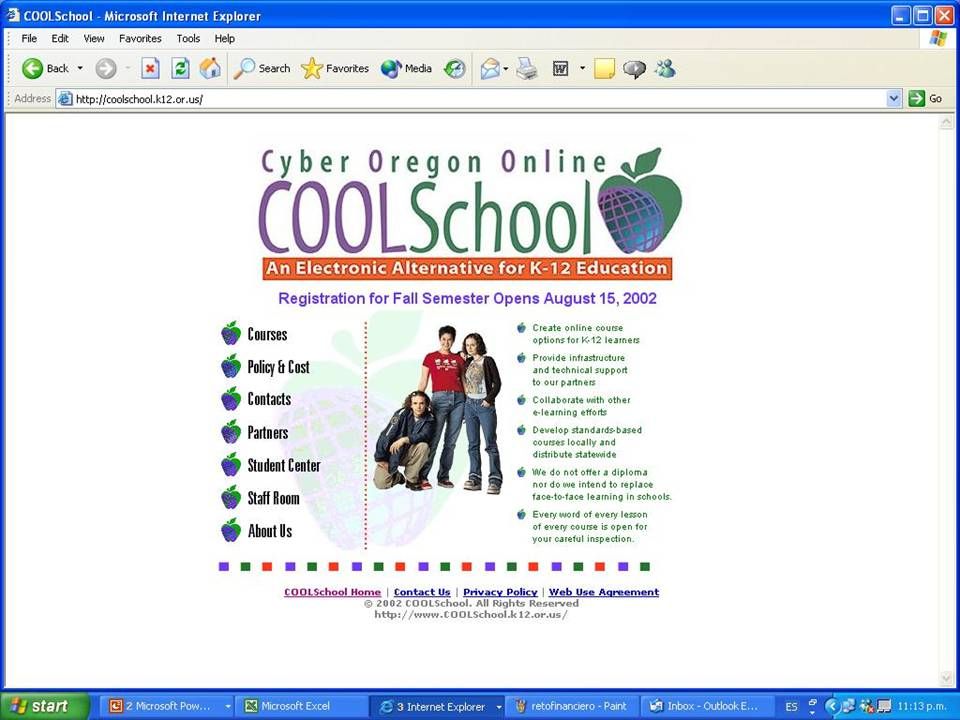Click the apple icon beside Contacts
The width and height of the screenshot is (960, 720).
click(231, 399)
